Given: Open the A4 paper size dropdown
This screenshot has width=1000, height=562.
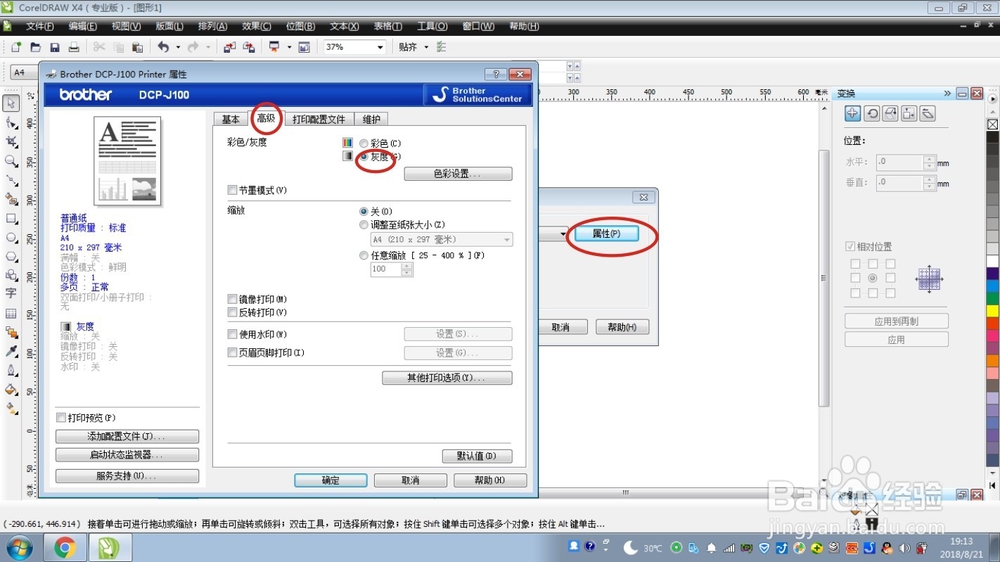Looking at the screenshot, I should tap(441, 239).
